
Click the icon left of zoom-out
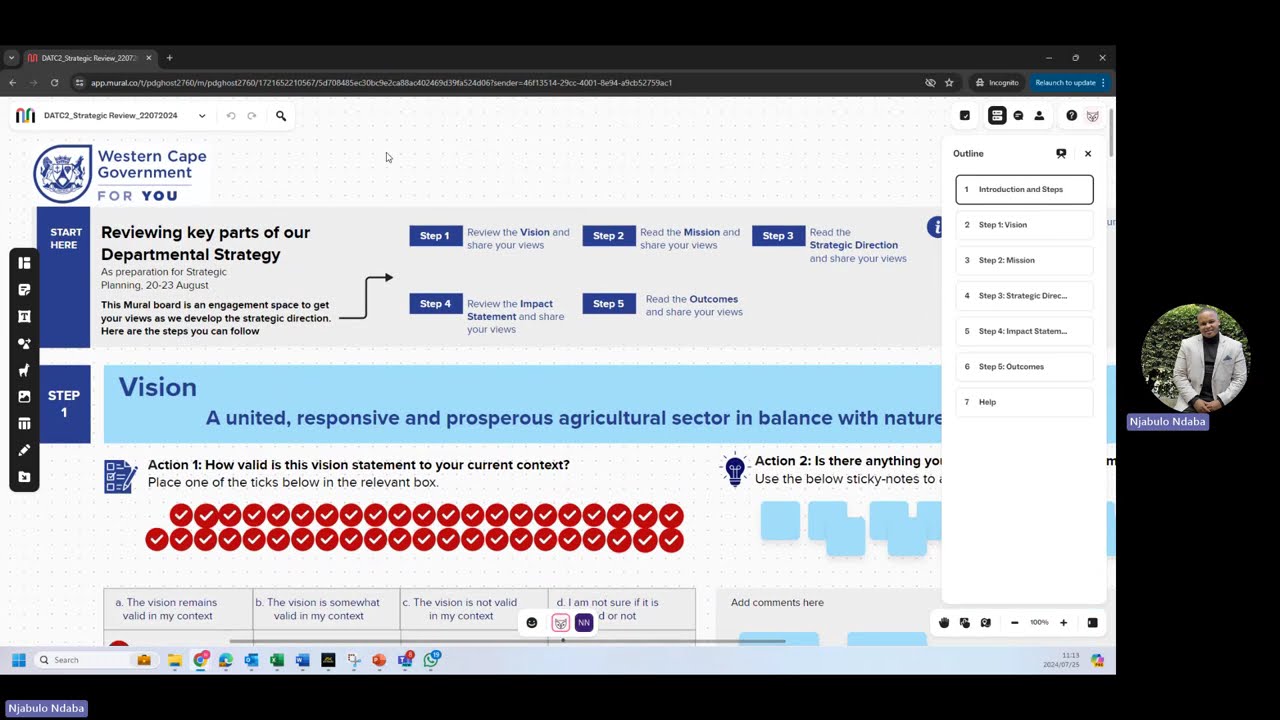(x=986, y=623)
